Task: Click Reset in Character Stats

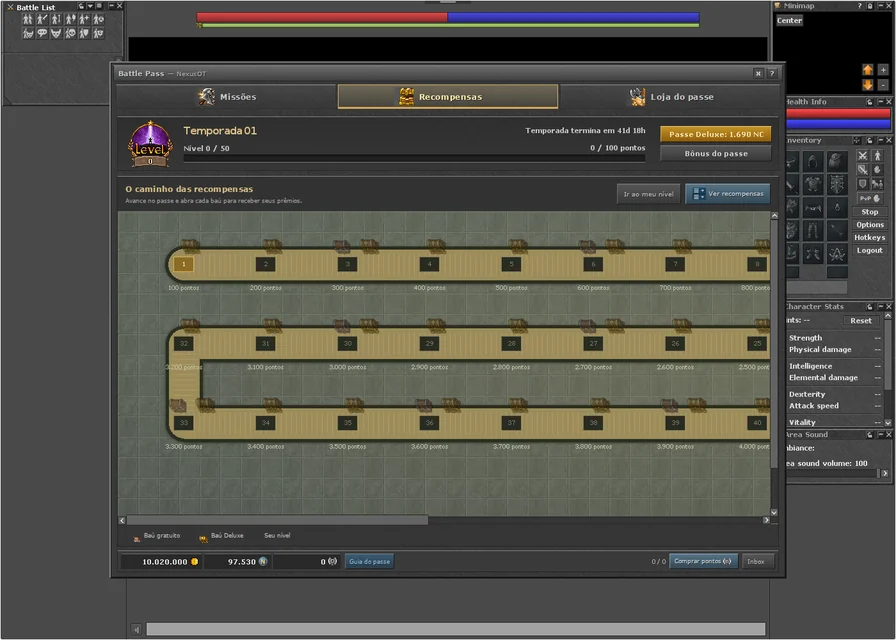Action: (861, 321)
